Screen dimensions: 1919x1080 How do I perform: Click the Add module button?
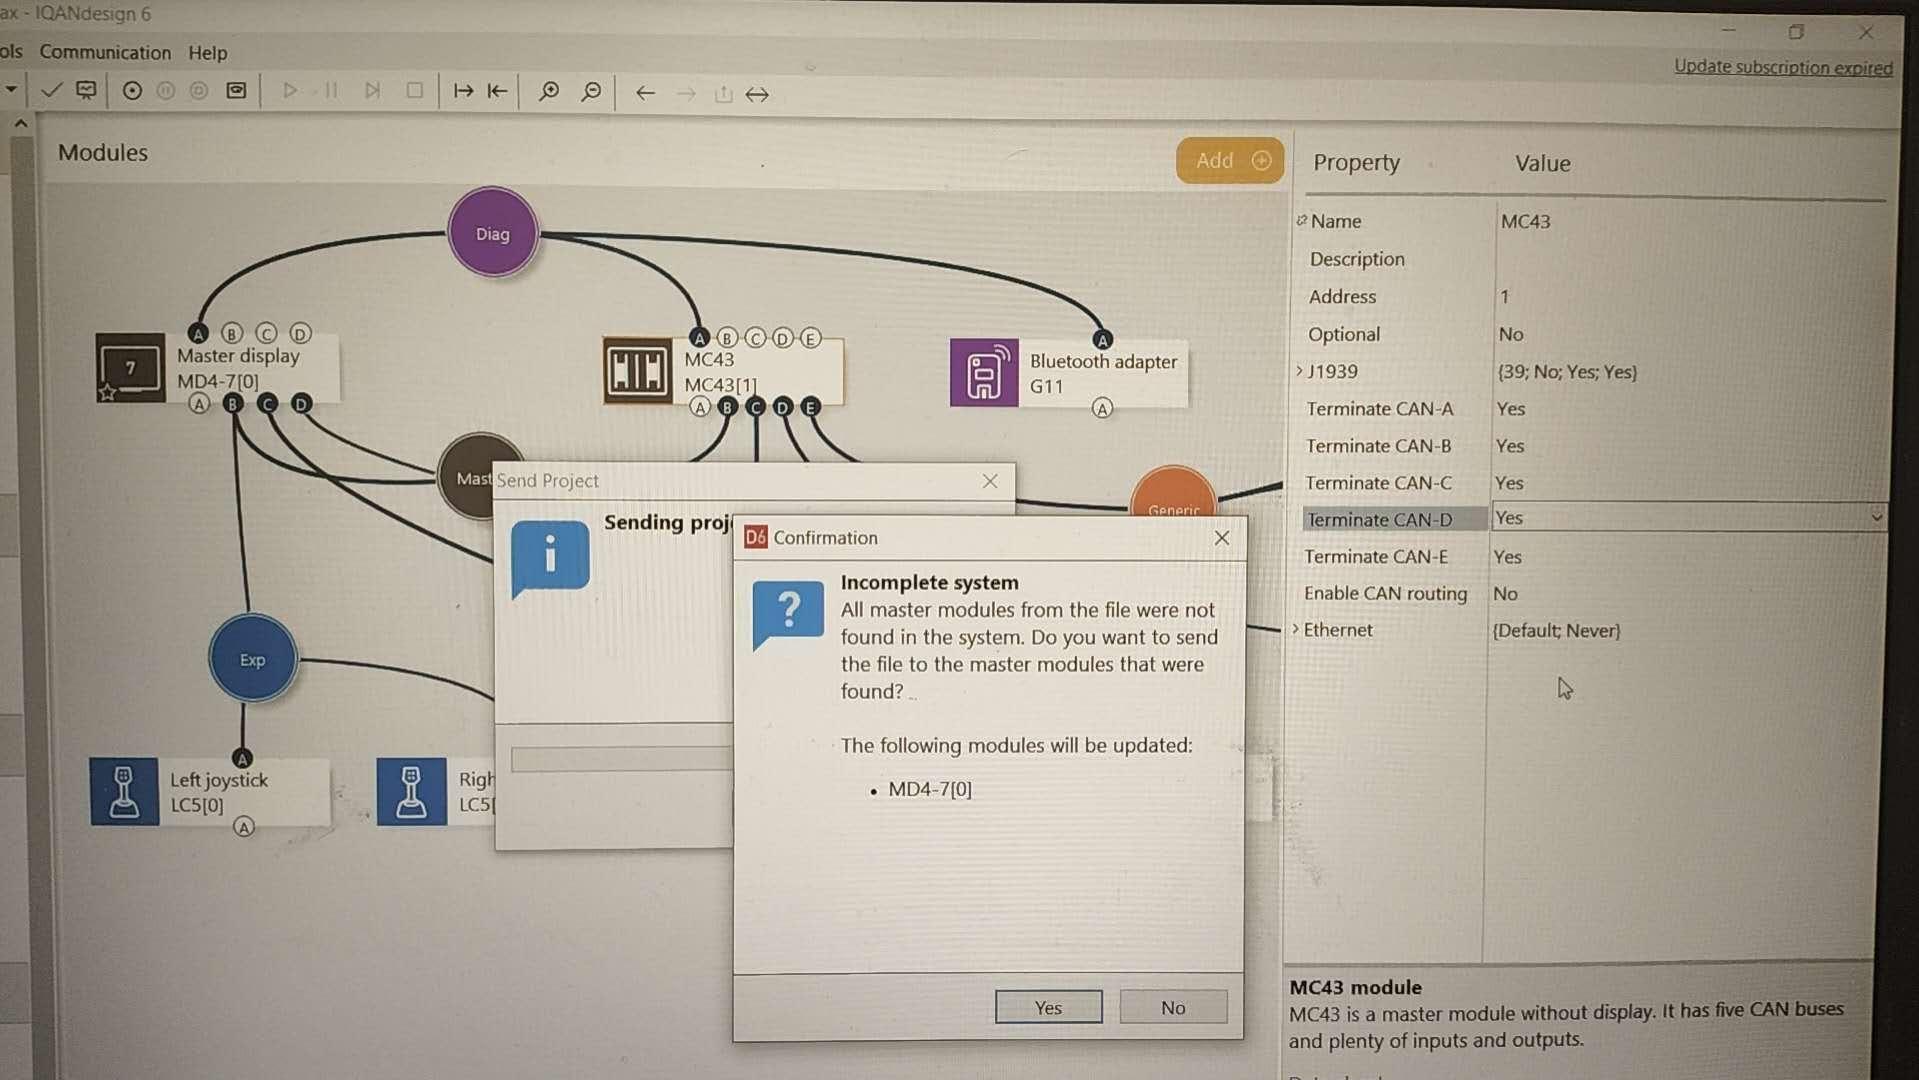tap(1230, 160)
